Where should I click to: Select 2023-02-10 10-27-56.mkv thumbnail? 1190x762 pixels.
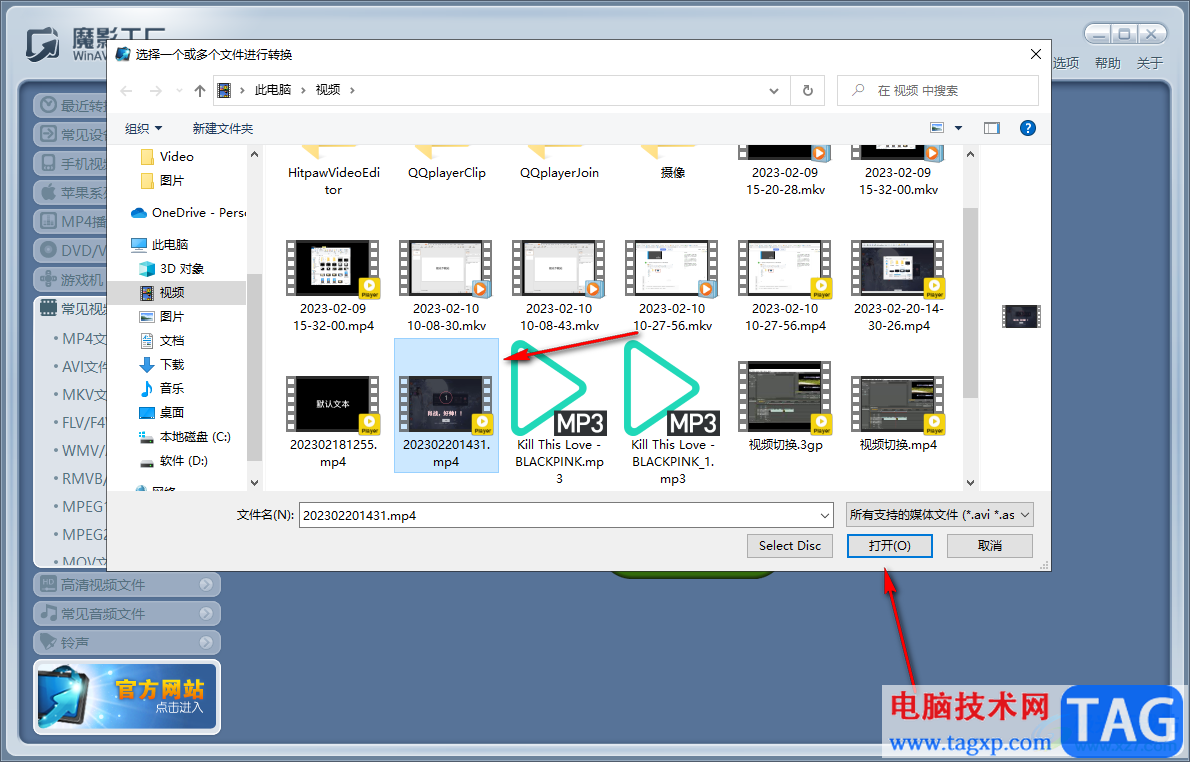click(672, 269)
